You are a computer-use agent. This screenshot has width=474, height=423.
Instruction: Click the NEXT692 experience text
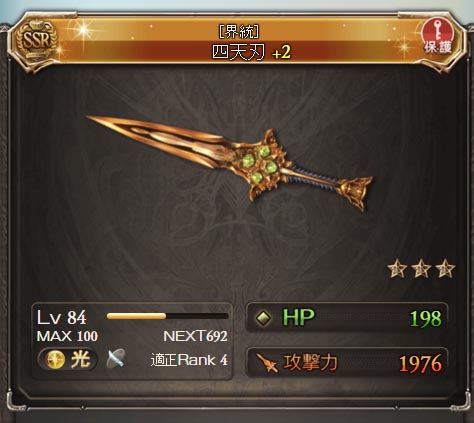(x=195, y=336)
